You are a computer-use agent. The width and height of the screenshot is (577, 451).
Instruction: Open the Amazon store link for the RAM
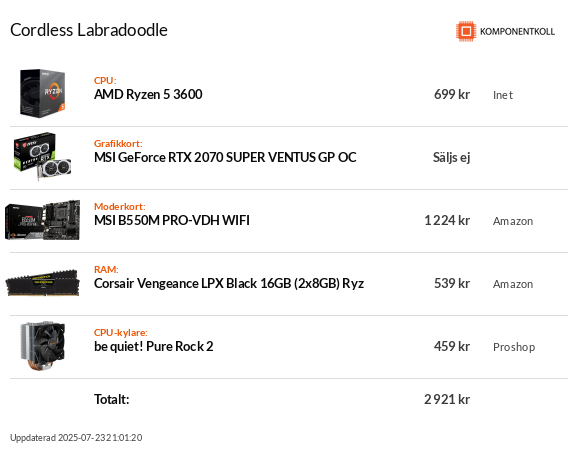pos(513,284)
